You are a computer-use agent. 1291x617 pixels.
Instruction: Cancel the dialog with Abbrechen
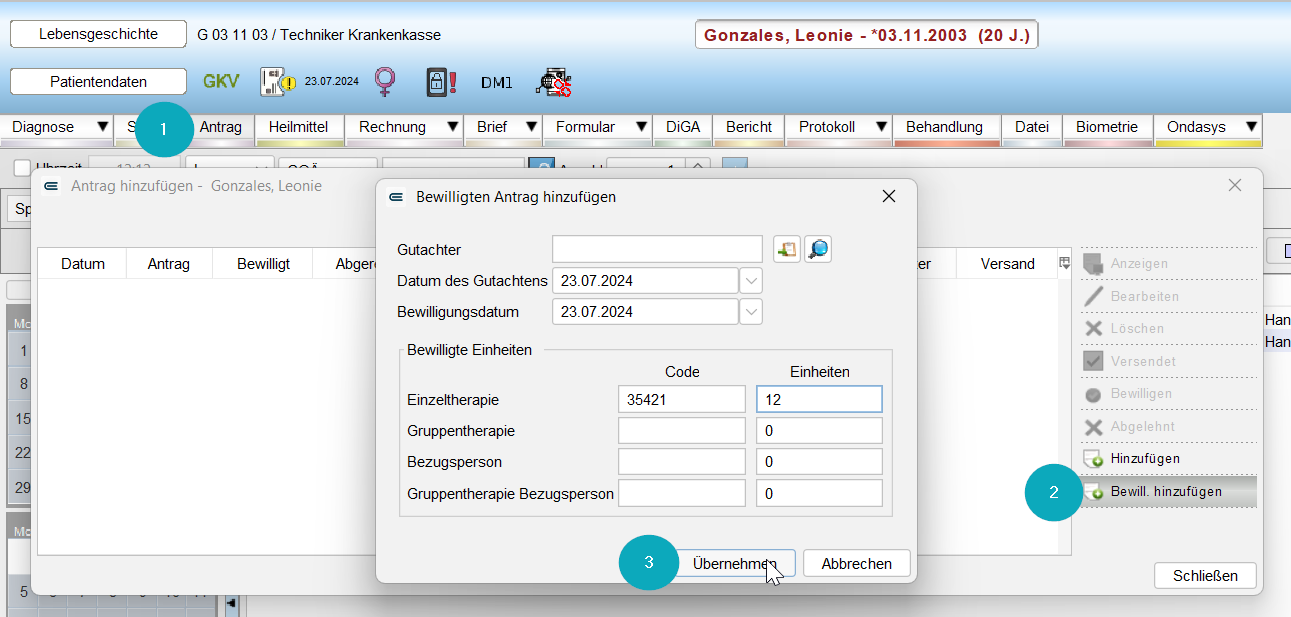click(856, 564)
